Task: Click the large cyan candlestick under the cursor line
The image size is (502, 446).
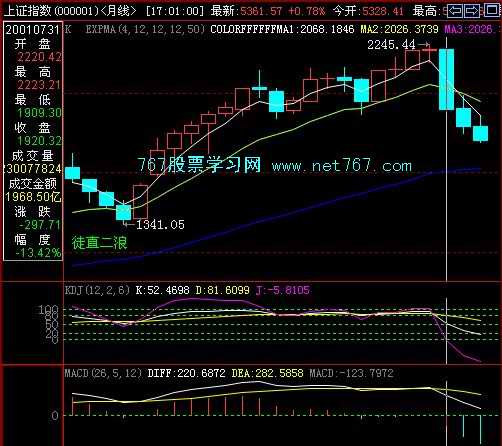Action: (446, 79)
